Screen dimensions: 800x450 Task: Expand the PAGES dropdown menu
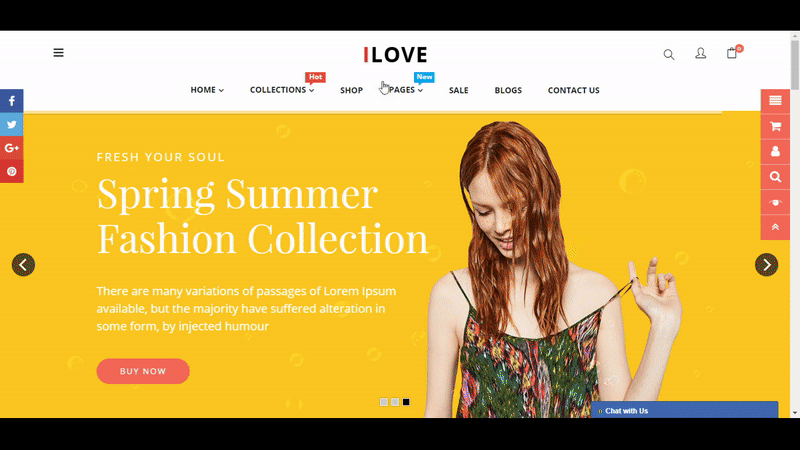click(406, 90)
